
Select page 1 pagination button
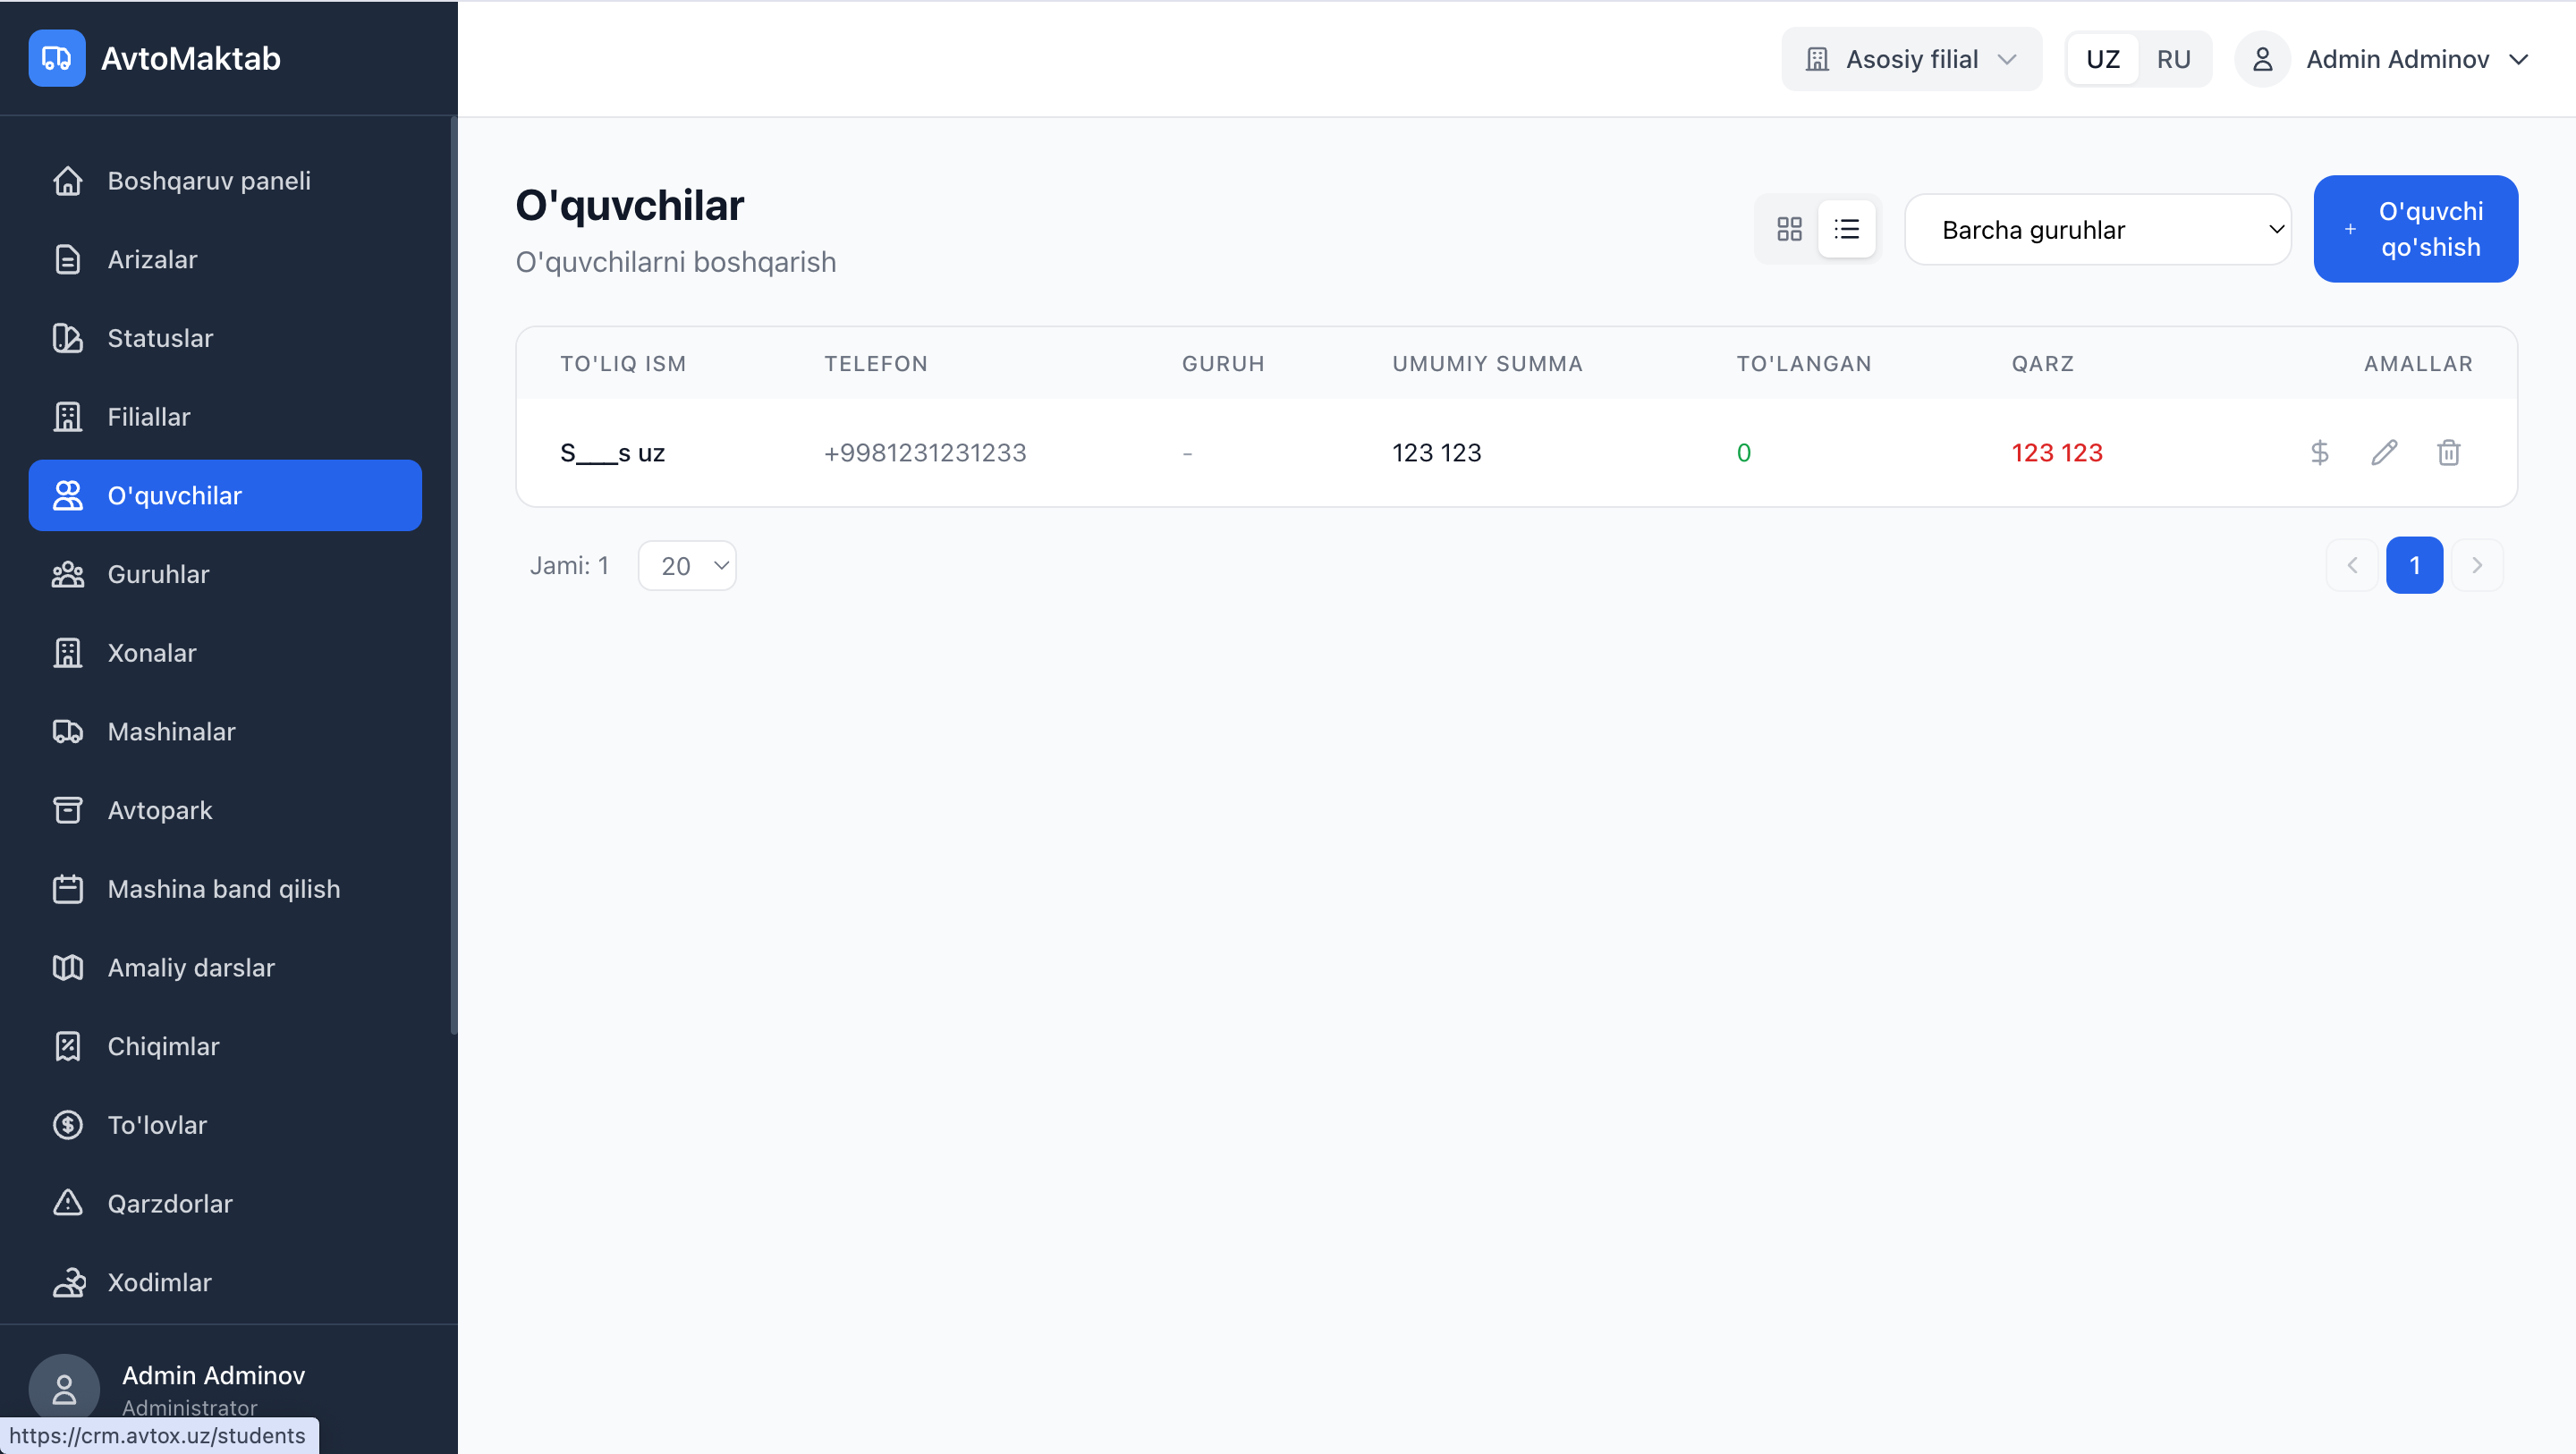coord(2414,566)
